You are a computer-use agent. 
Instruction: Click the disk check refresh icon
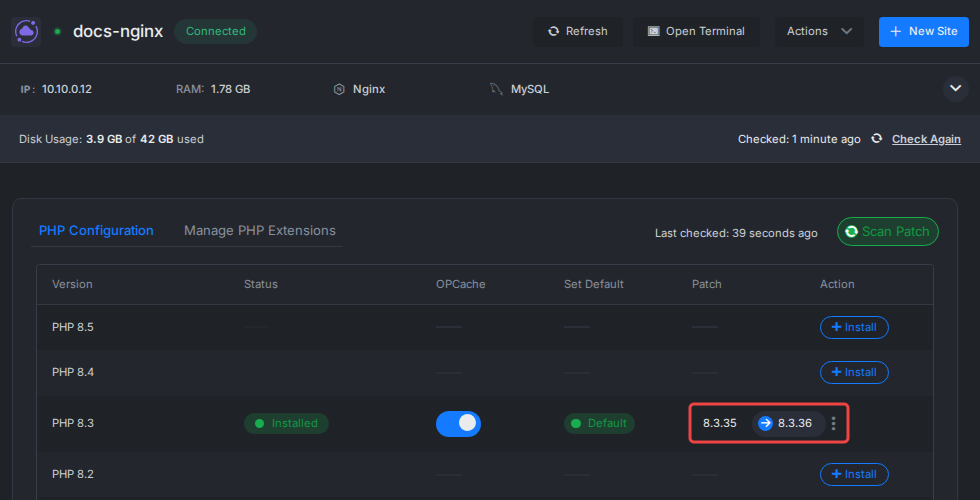[x=877, y=139]
